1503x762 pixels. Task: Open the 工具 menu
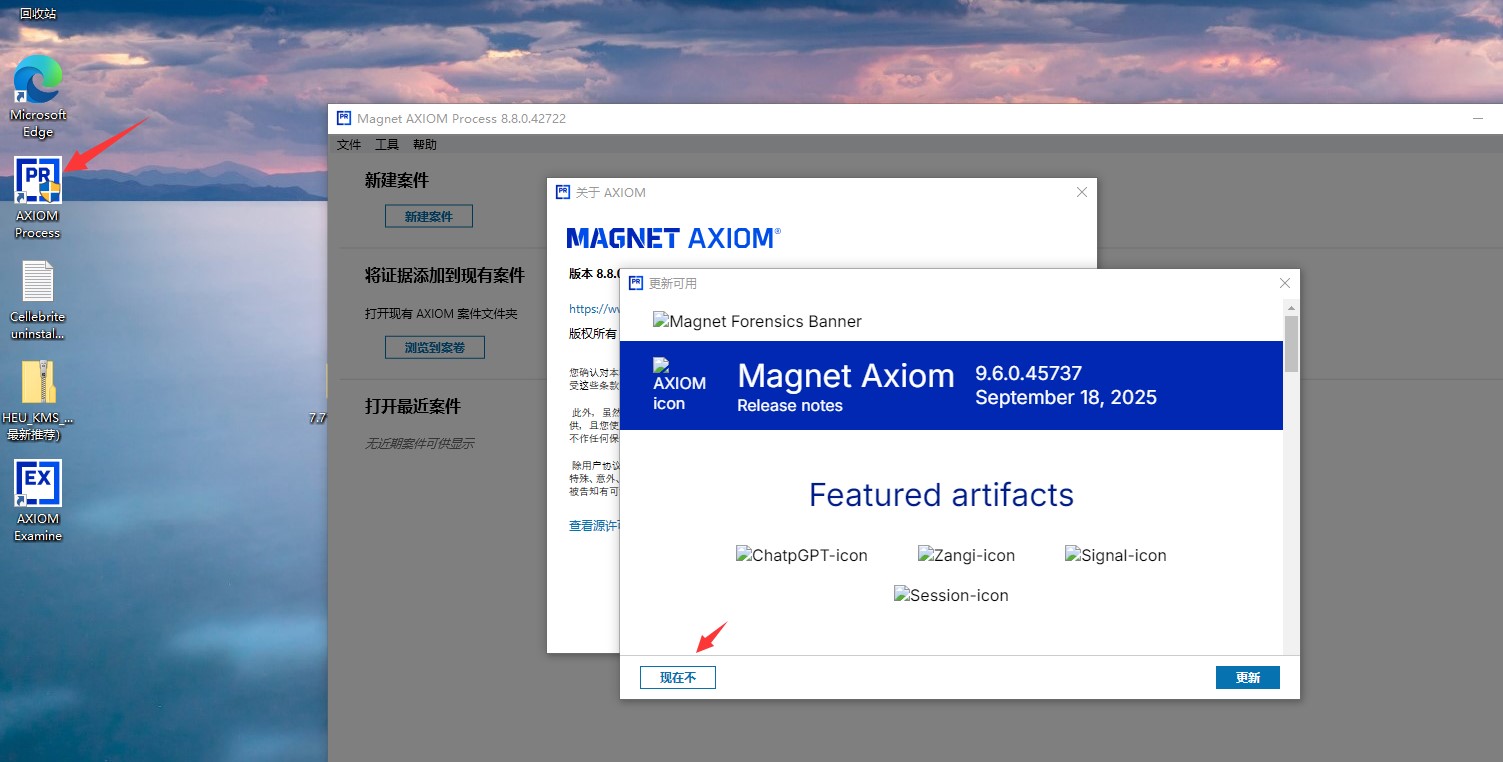click(x=387, y=145)
